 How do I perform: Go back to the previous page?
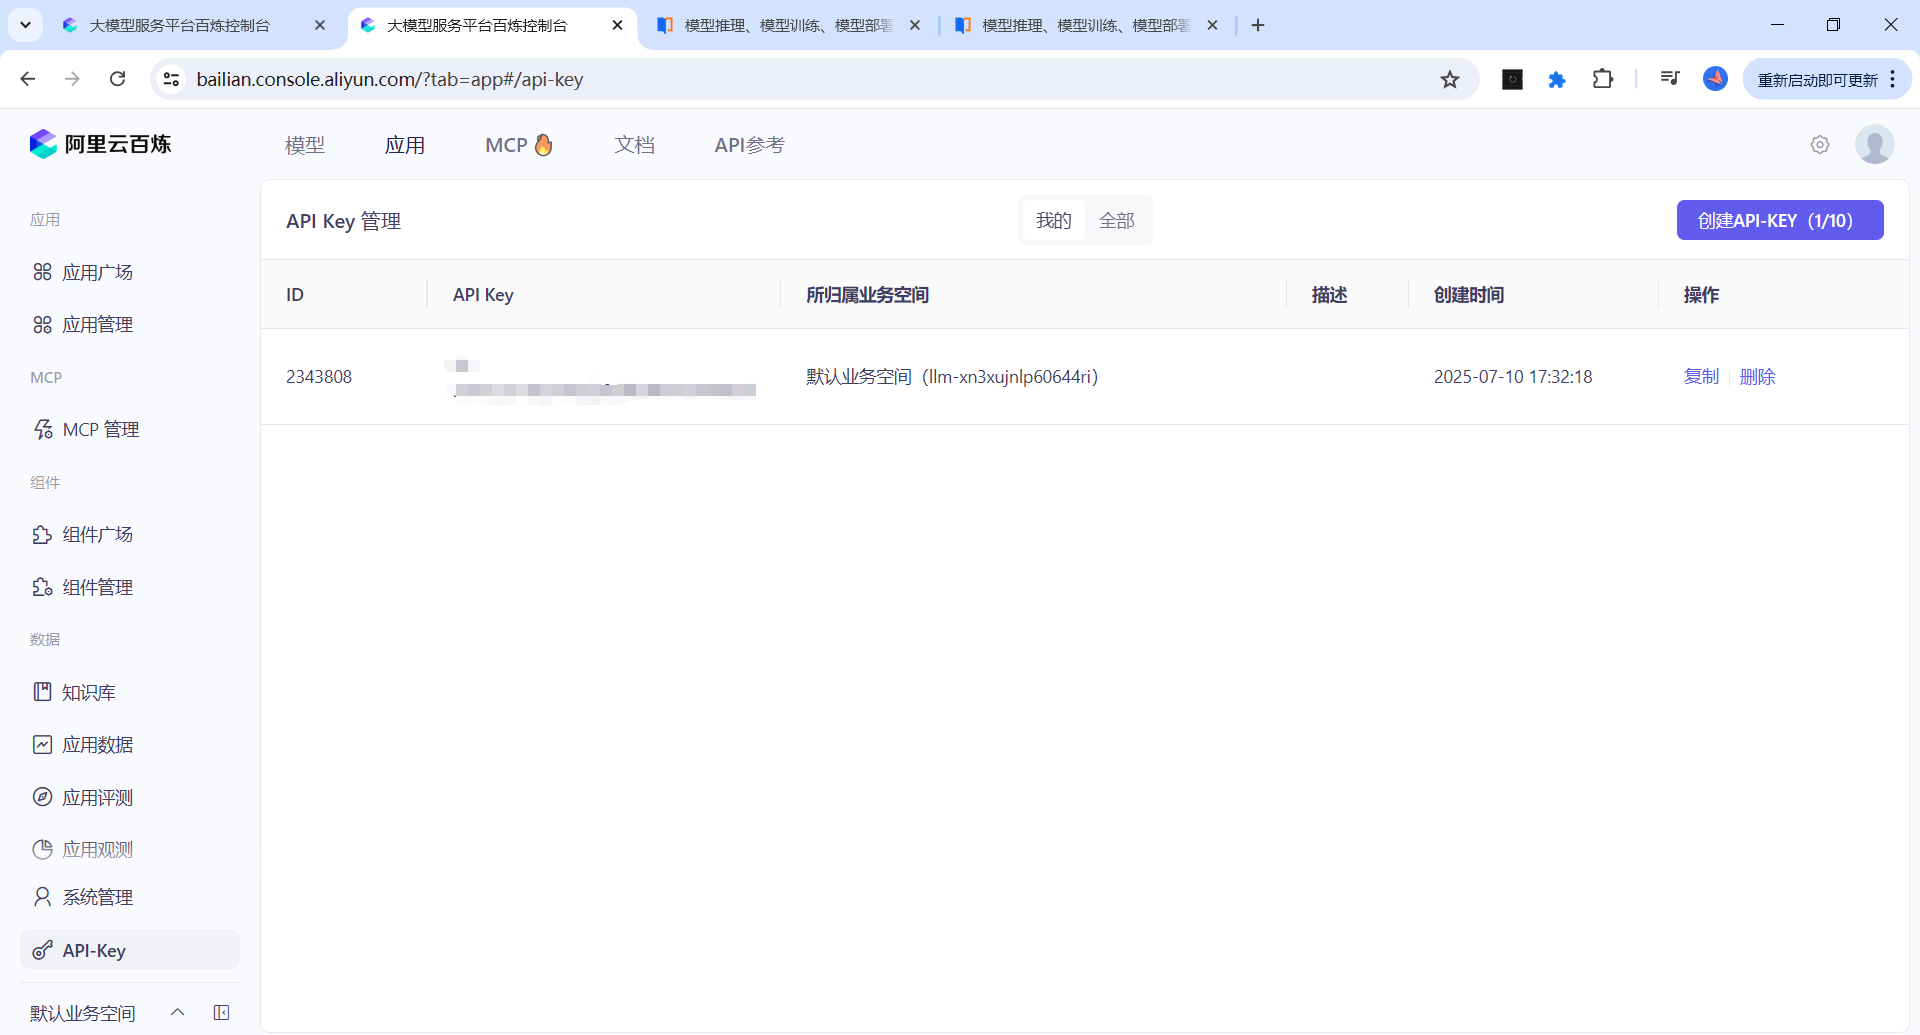pos(28,79)
